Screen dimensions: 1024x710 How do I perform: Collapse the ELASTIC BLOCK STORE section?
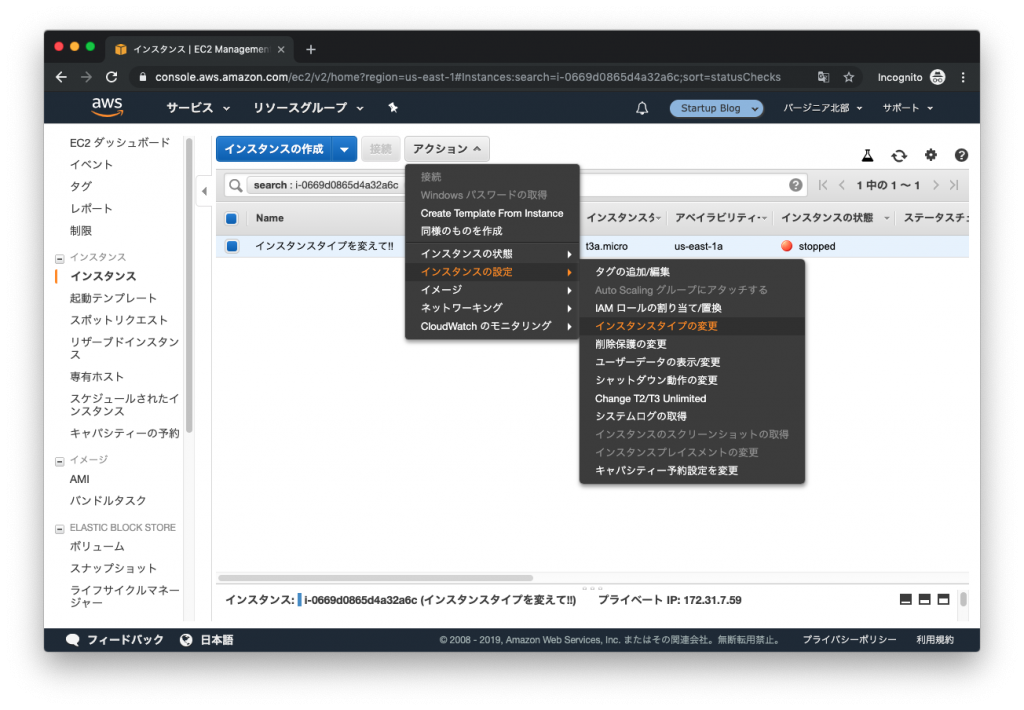pos(59,528)
